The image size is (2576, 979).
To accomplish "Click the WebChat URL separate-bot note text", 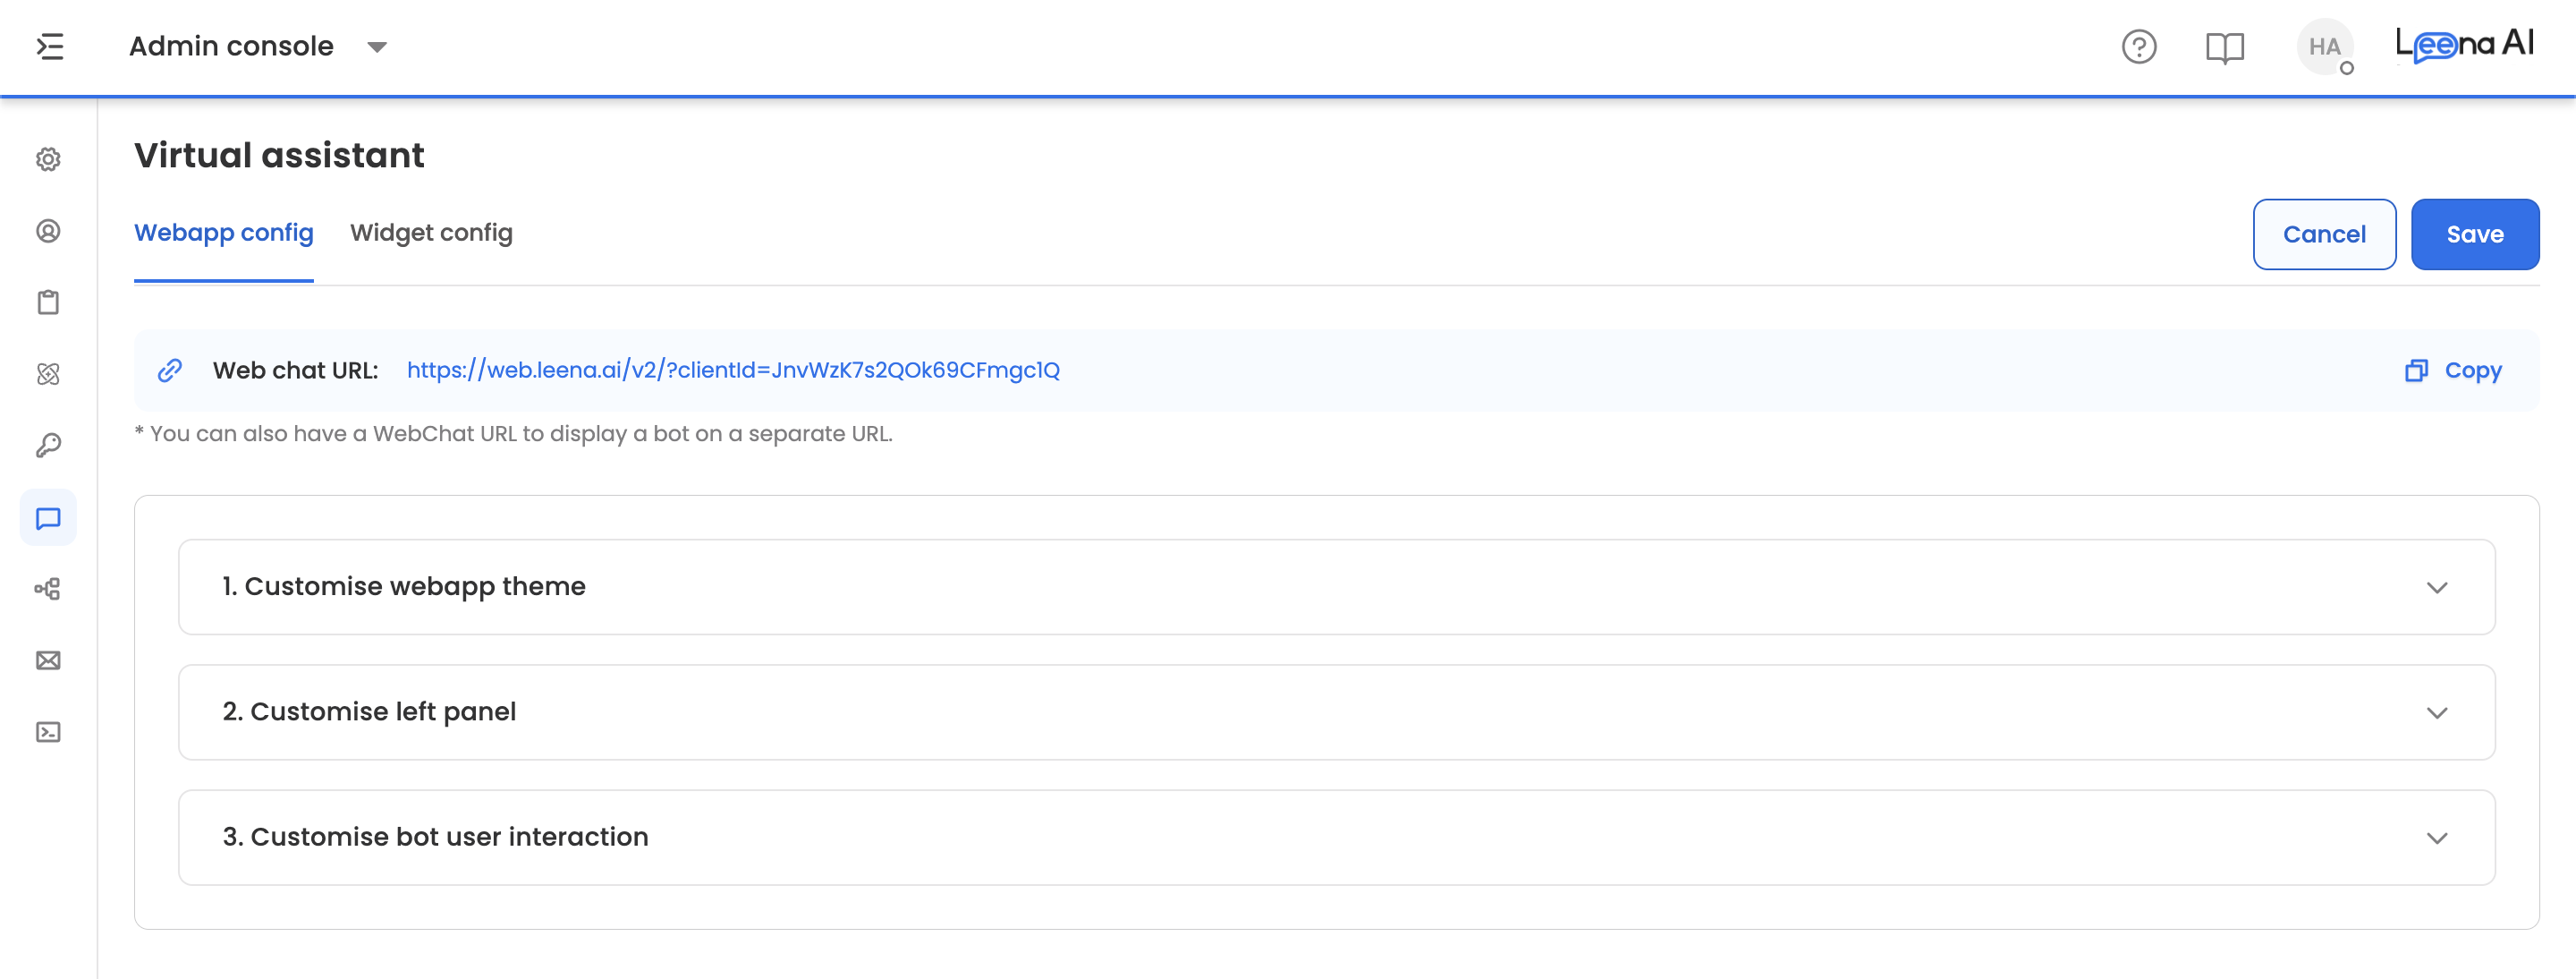I will (514, 434).
